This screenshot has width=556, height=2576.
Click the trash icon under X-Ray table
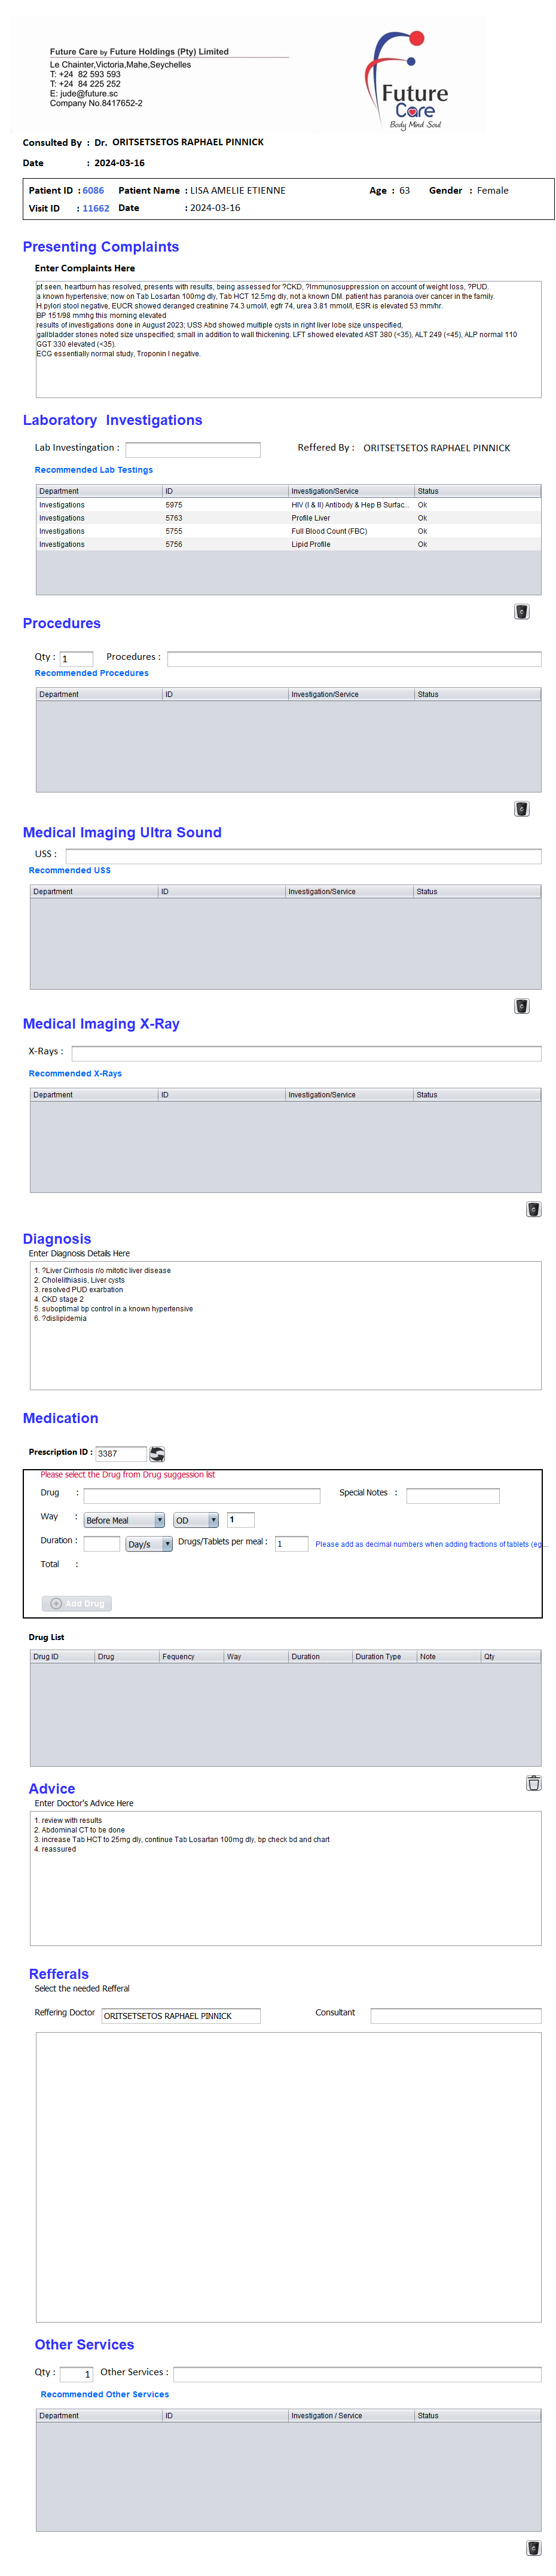pos(533,1208)
